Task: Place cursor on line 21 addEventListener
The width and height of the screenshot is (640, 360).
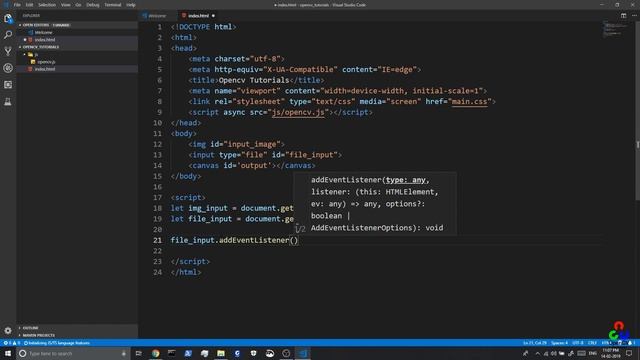Action: pyautogui.click(x=254, y=240)
